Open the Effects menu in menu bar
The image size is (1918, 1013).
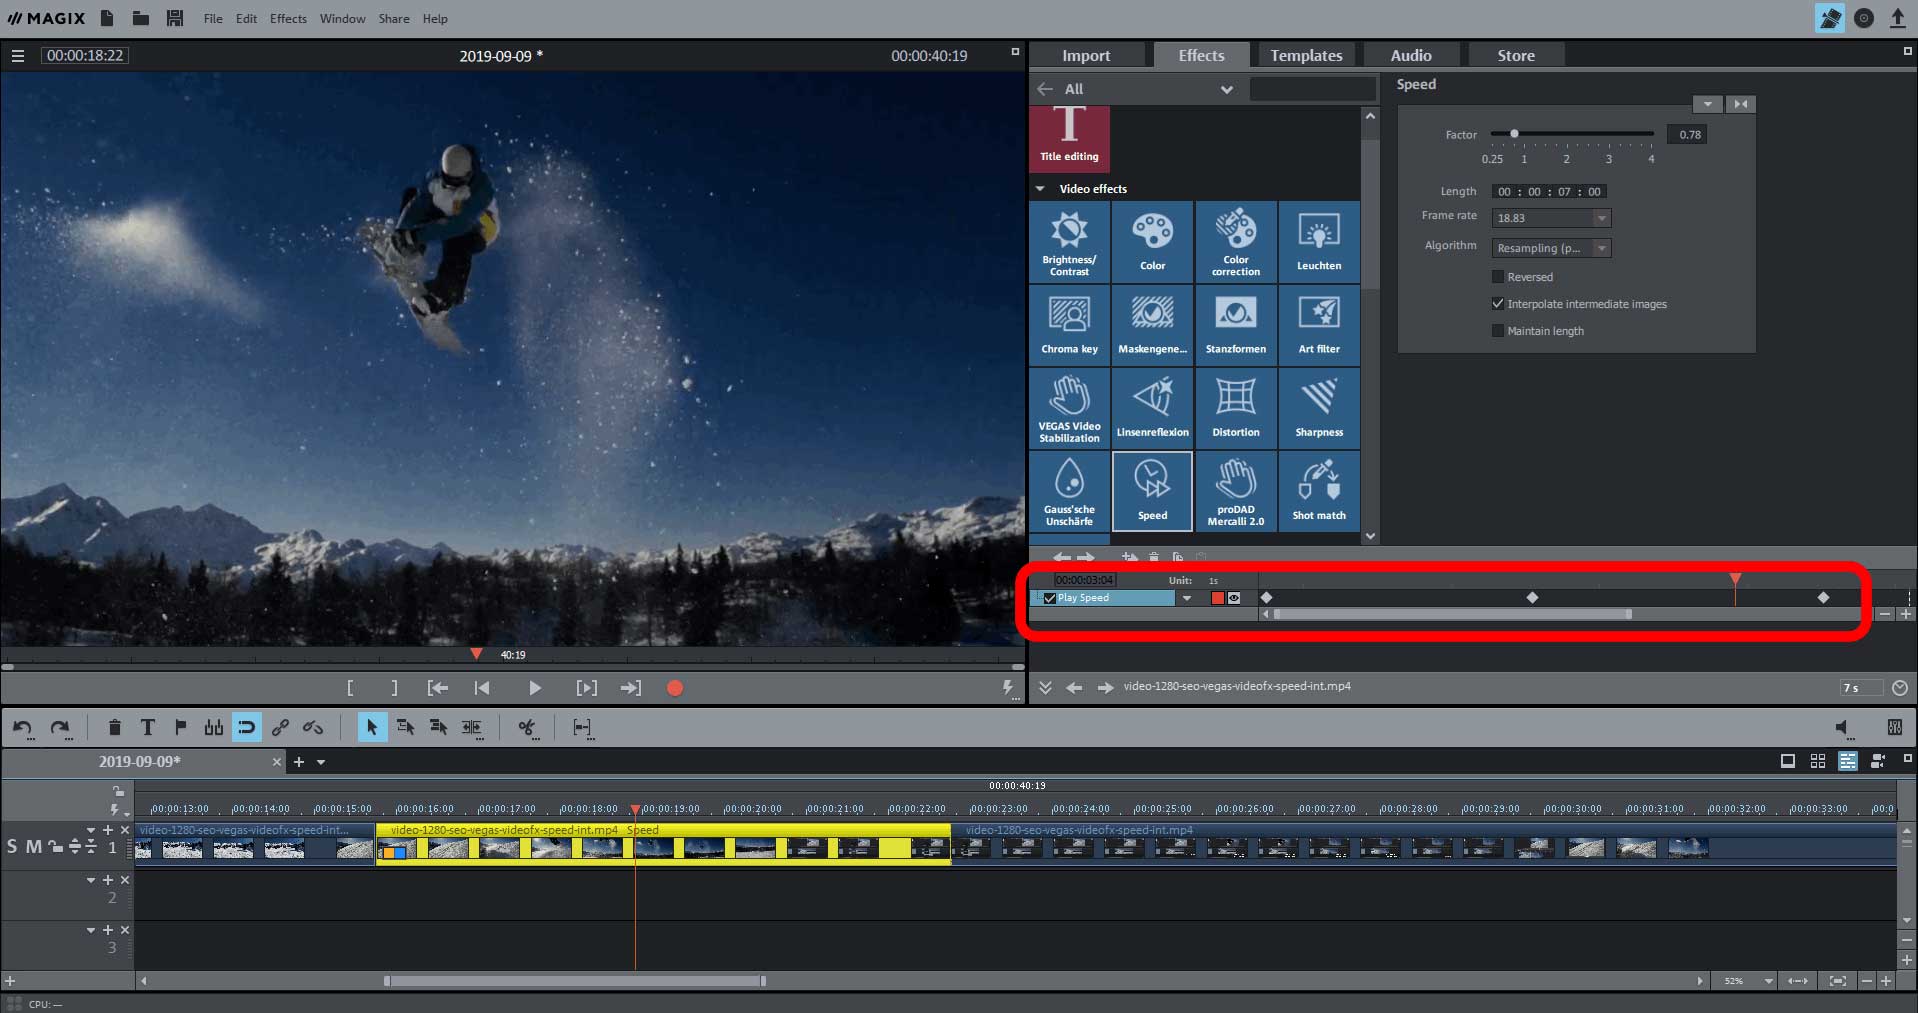point(288,19)
